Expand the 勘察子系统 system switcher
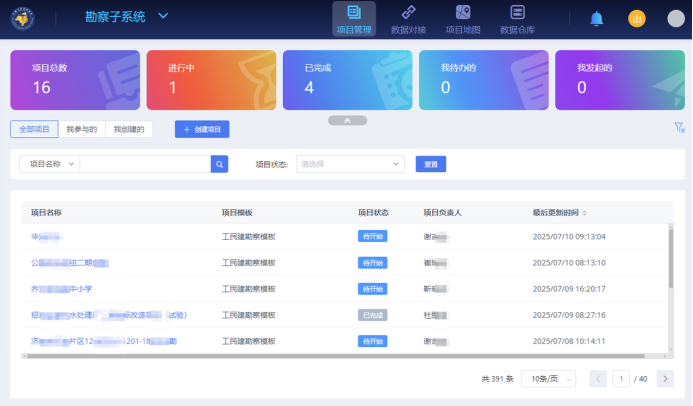Viewport: 693px width, 406px height. 164,16
